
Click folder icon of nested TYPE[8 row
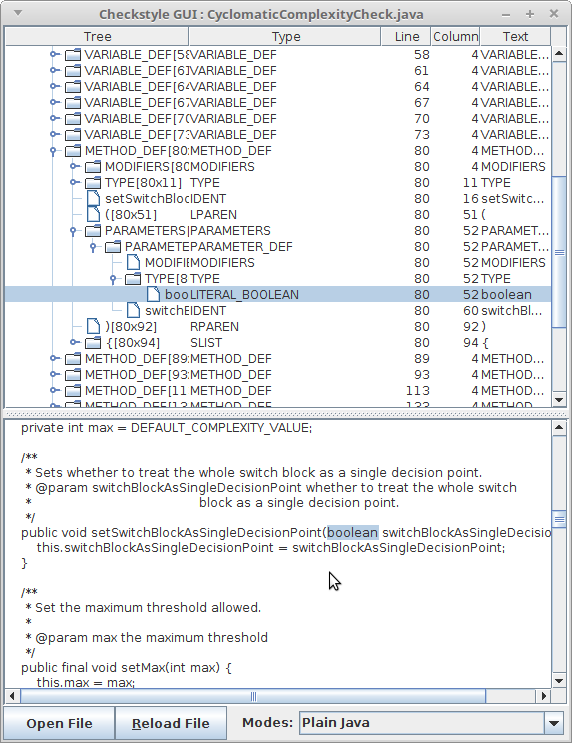133,279
